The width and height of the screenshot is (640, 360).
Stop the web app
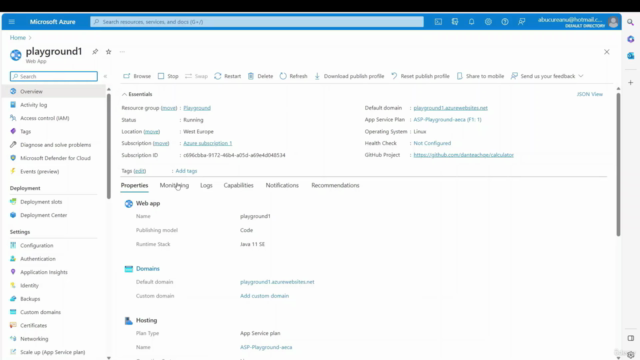pos(168,76)
